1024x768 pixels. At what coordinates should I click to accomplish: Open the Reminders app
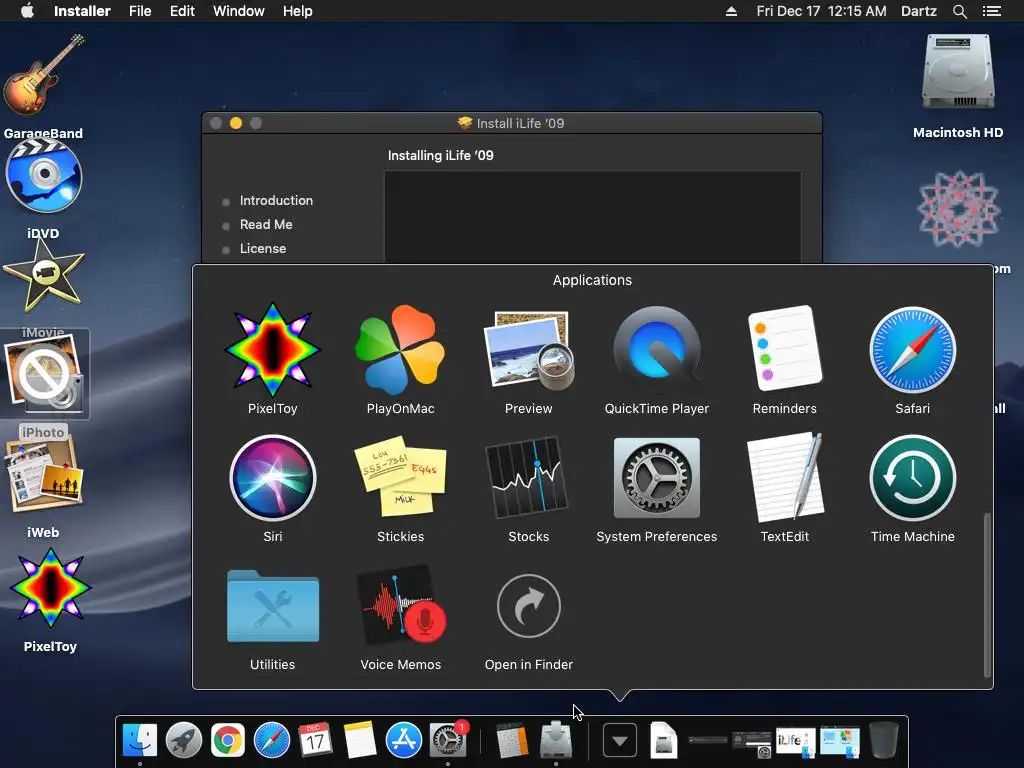[x=784, y=348]
